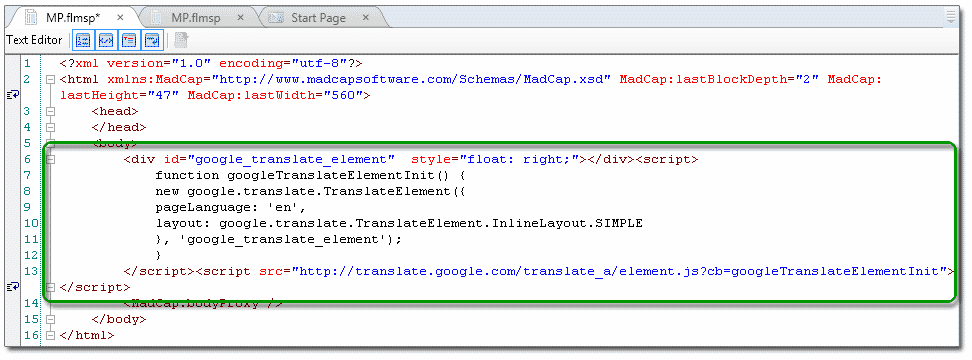Collapse the html block on line 2
This screenshot has width=972, height=360.
tap(50, 79)
